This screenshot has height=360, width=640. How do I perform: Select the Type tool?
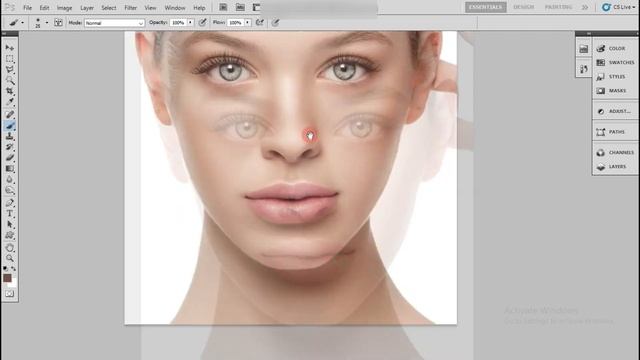10,213
